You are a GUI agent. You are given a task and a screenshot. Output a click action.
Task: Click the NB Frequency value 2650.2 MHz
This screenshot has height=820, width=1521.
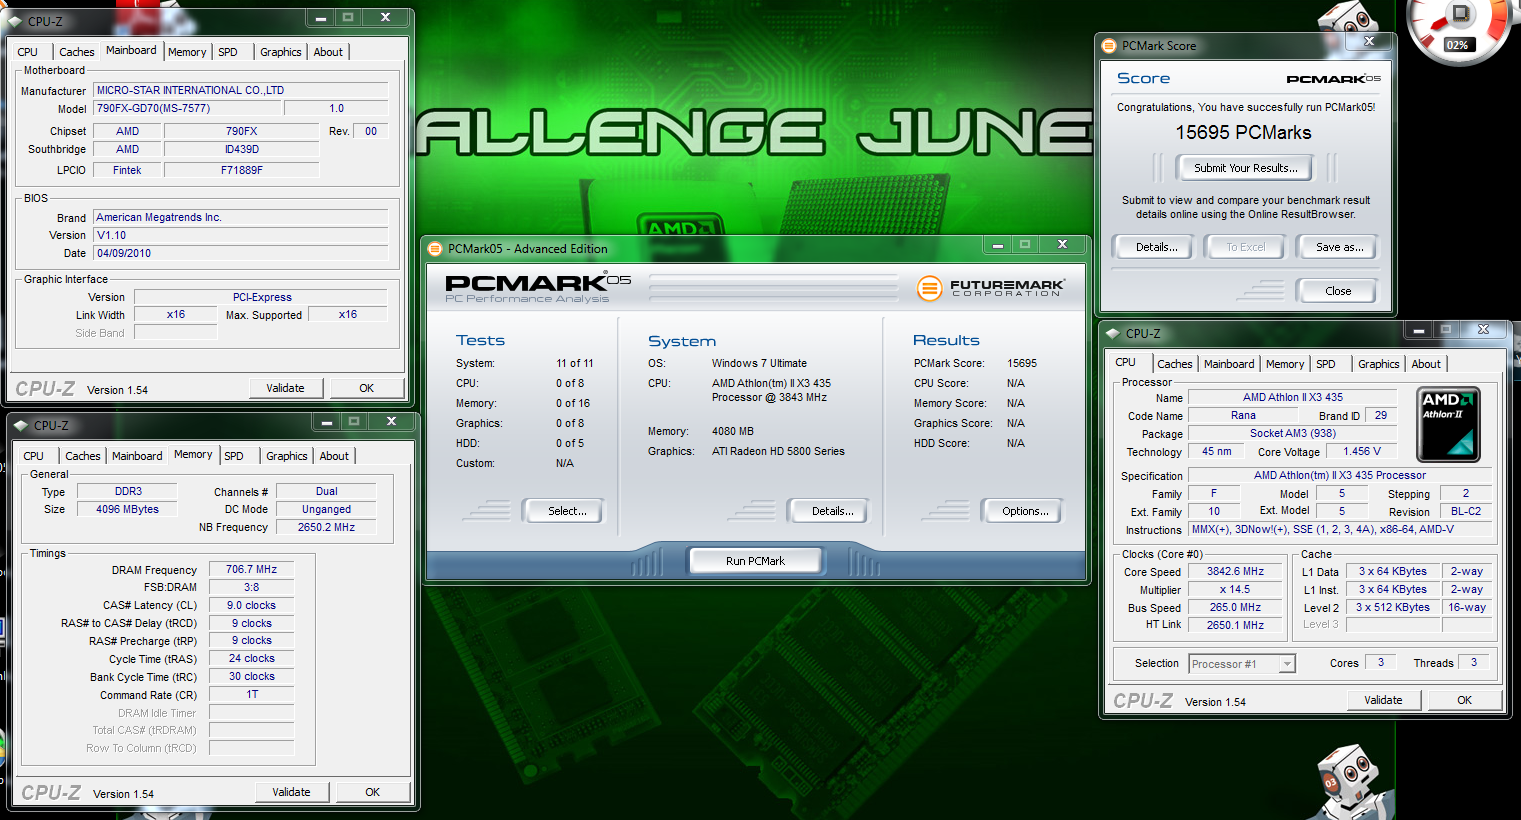tap(326, 527)
